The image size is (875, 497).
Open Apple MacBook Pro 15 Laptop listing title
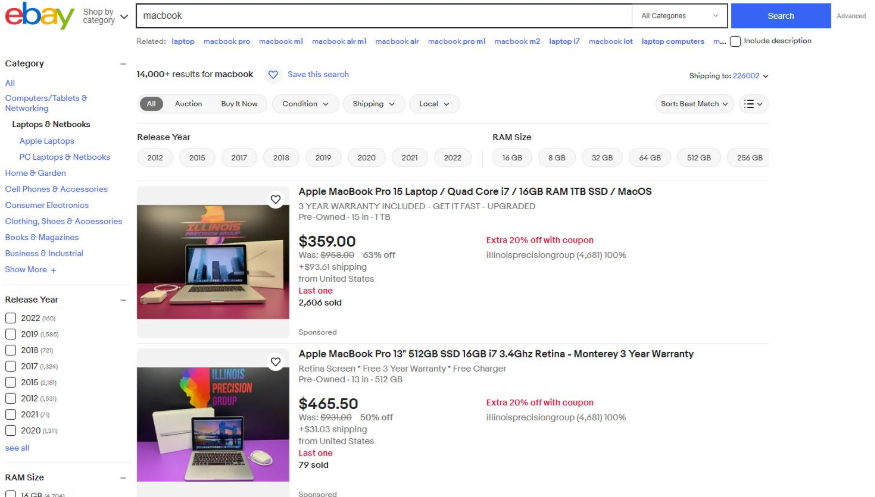click(x=475, y=191)
